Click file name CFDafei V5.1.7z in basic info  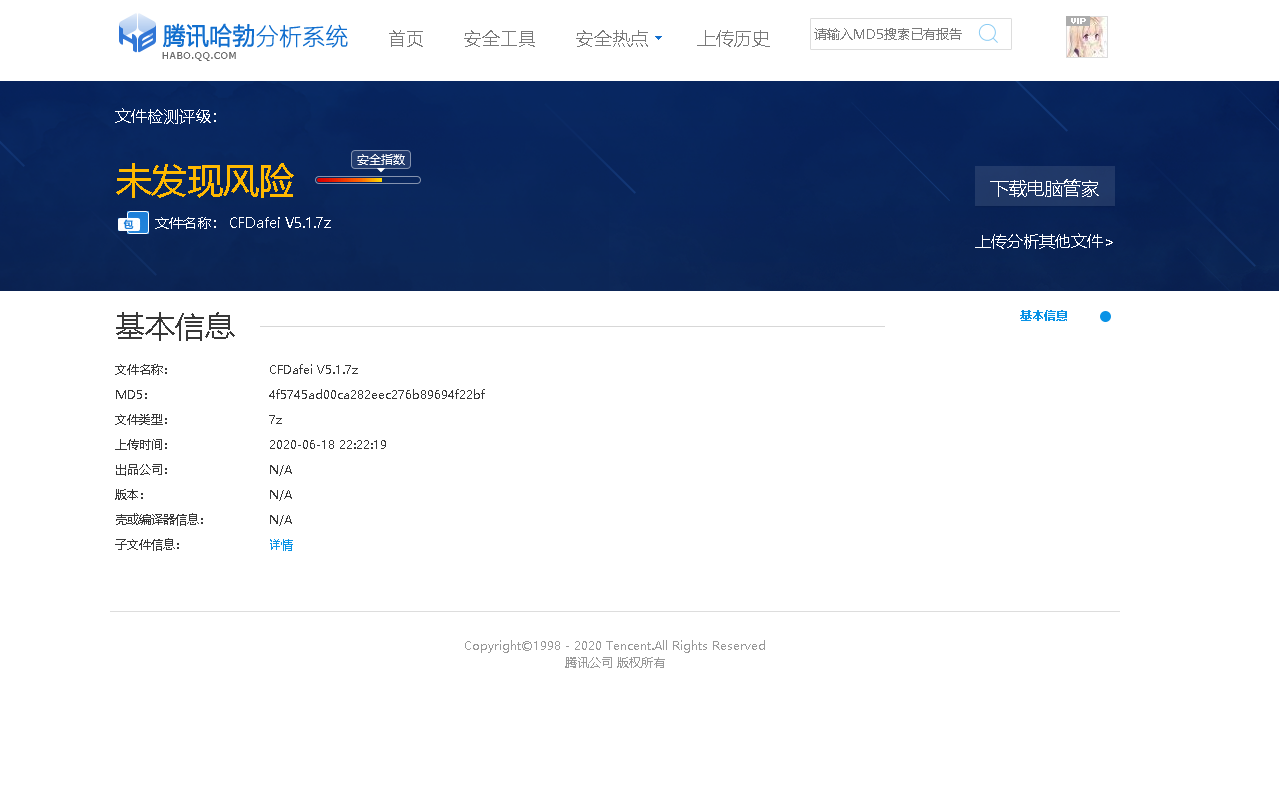click(x=314, y=370)
